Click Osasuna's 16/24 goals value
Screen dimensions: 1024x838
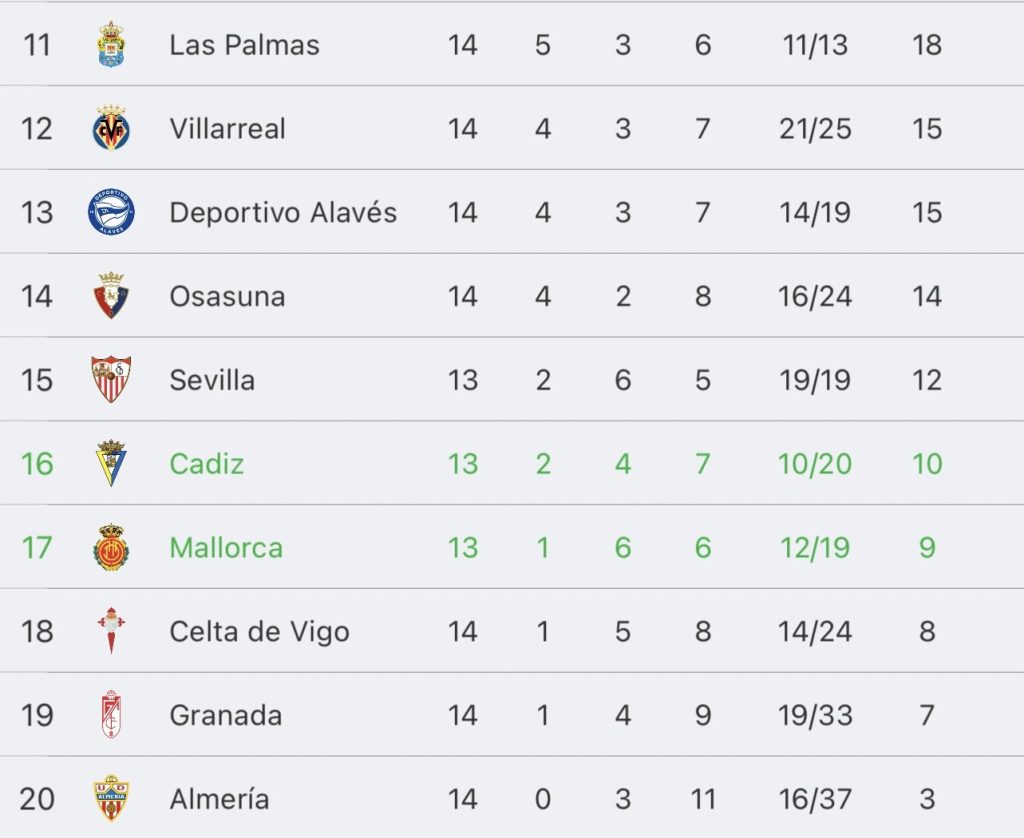[x=815, y=297]
